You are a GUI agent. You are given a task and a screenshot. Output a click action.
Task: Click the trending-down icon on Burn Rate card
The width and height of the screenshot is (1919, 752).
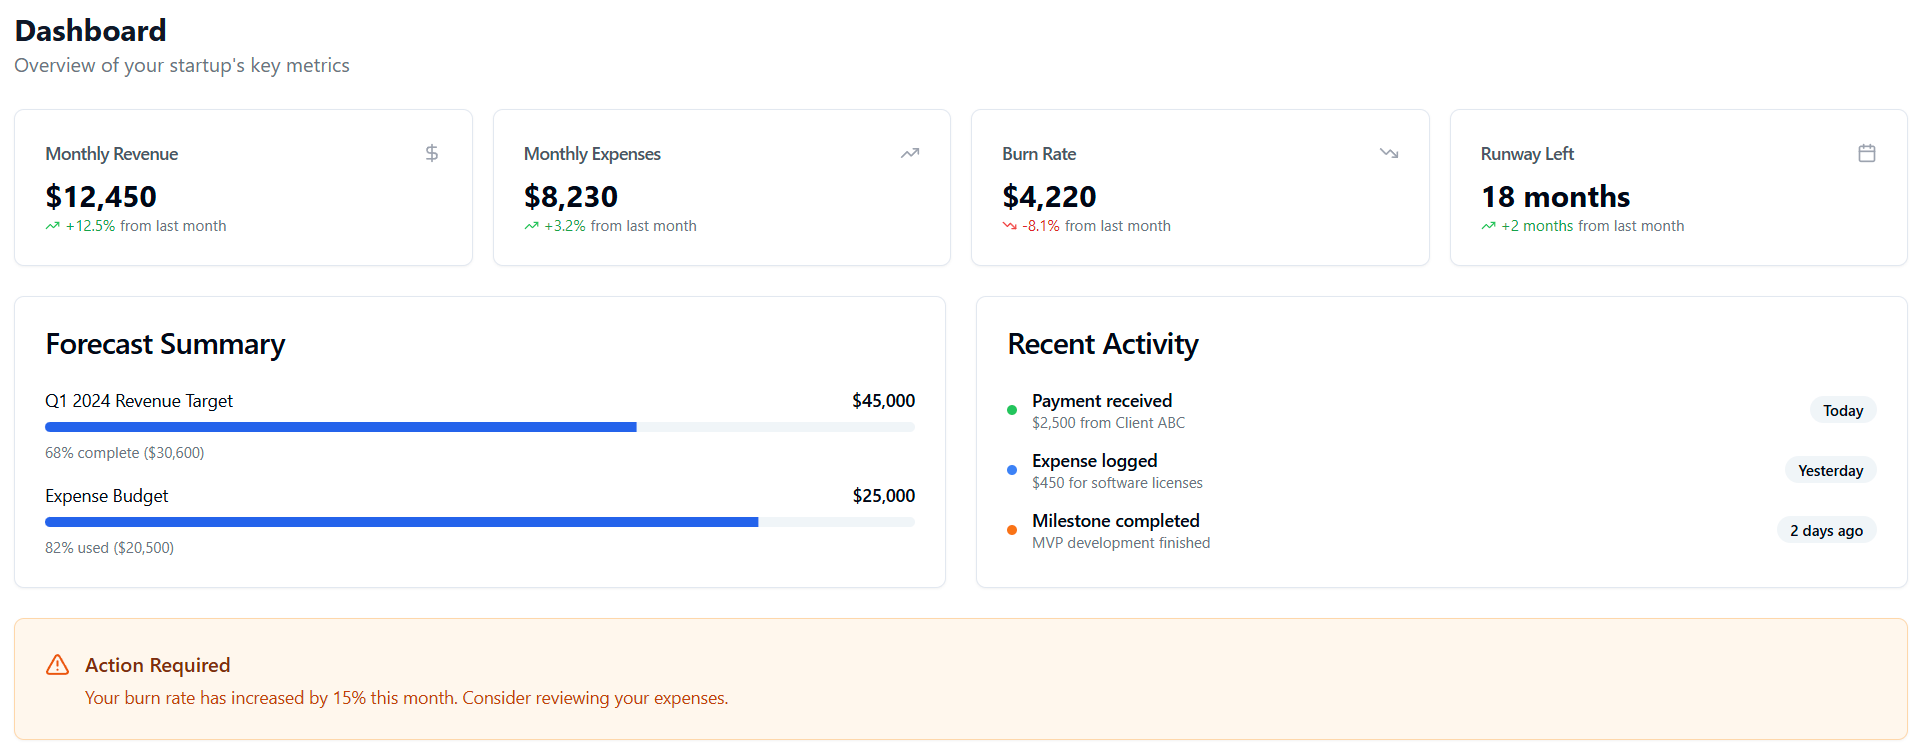[1389, 153]
